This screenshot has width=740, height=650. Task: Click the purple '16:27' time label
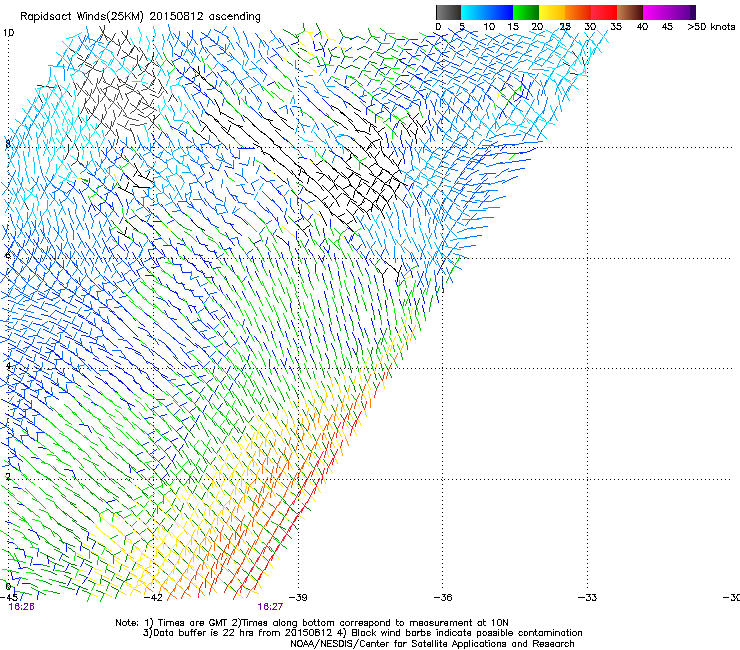270,607
